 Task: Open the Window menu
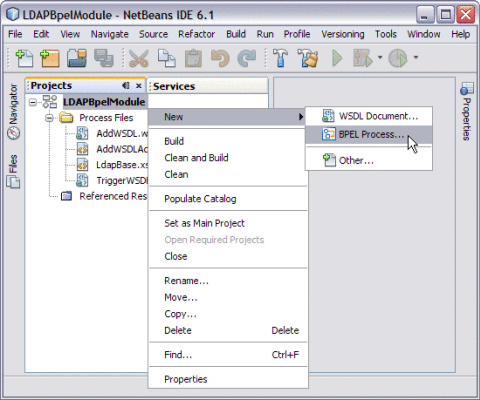(424, 34)
